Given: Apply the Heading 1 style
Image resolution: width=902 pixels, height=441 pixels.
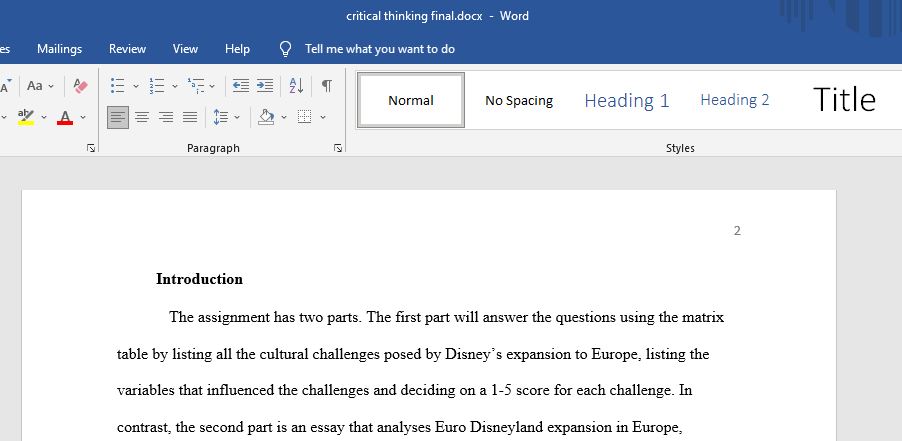Looking at the screenshot, I should [627, 101].
